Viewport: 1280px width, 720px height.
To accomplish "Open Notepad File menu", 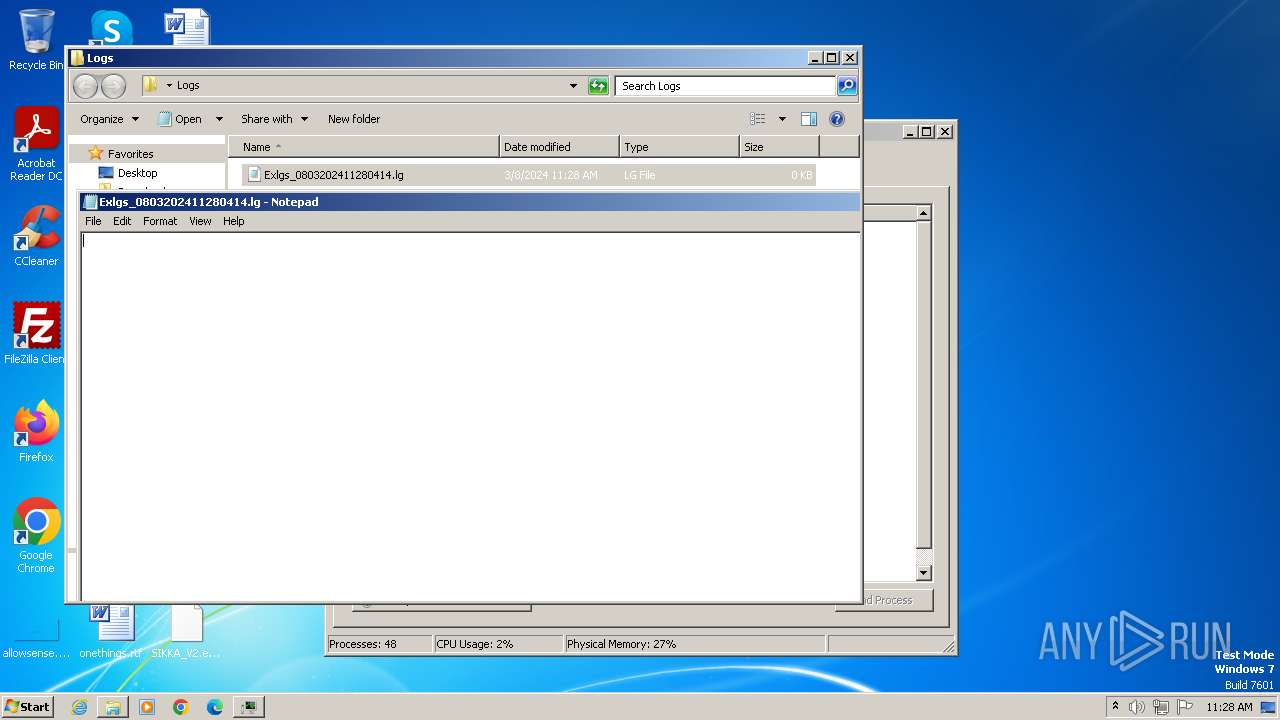I will [x=93, y=221].
